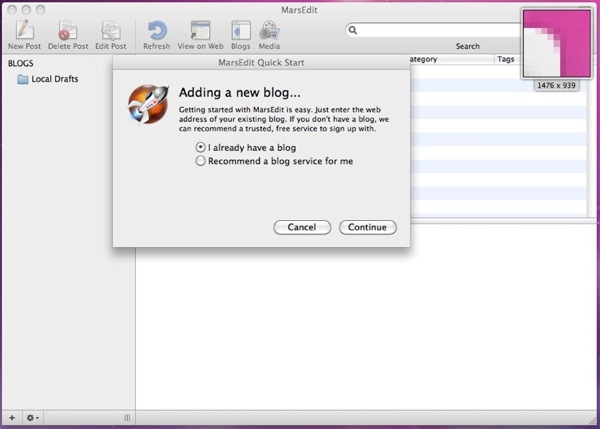The height and width of the screenshot is (429, 600).
Task: Open the Edit Post toolbar icon
Action: [x=111, y=31]
